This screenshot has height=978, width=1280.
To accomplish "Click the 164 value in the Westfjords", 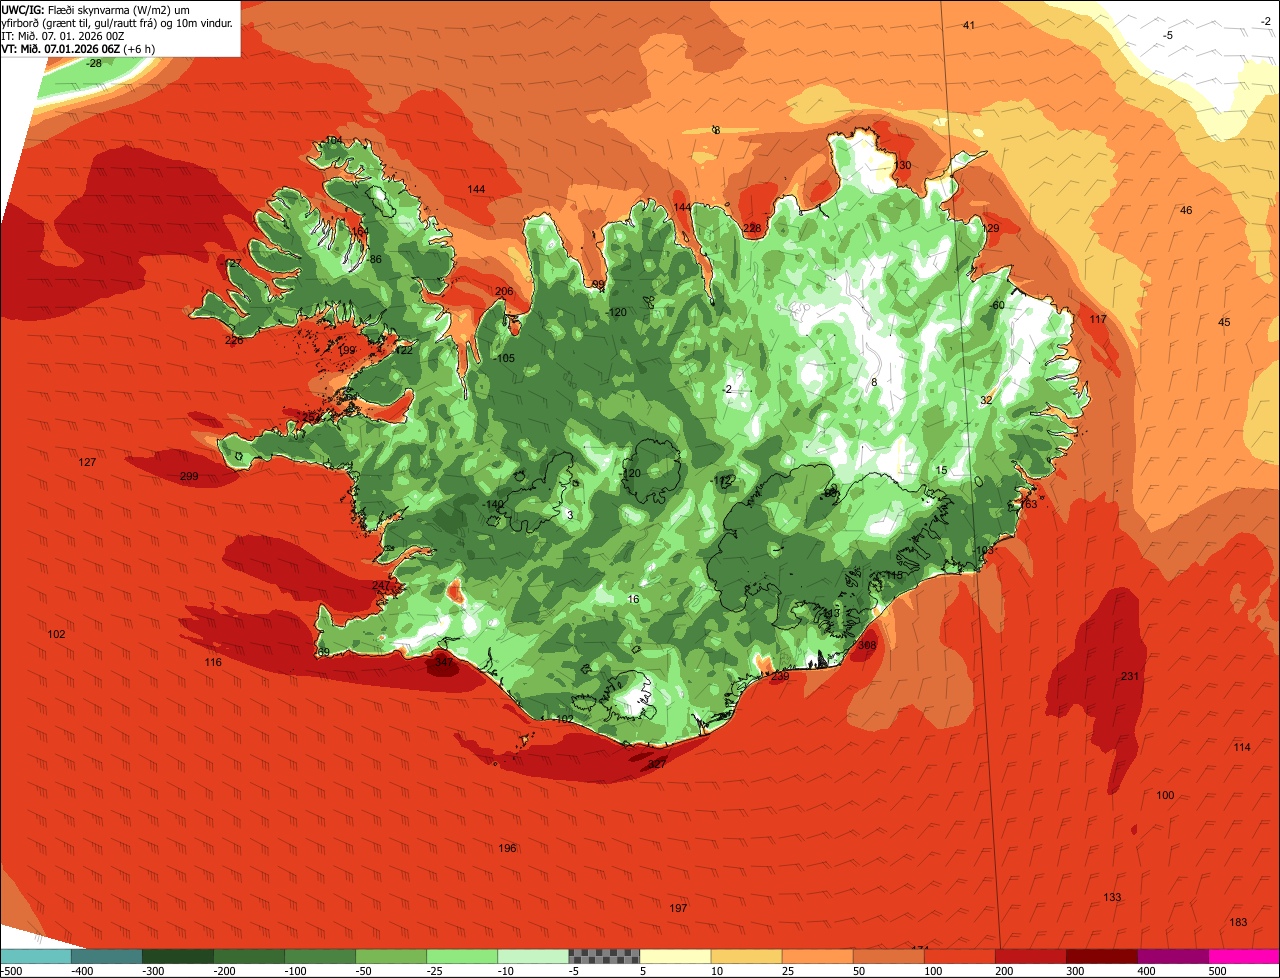I will [360, 231].
